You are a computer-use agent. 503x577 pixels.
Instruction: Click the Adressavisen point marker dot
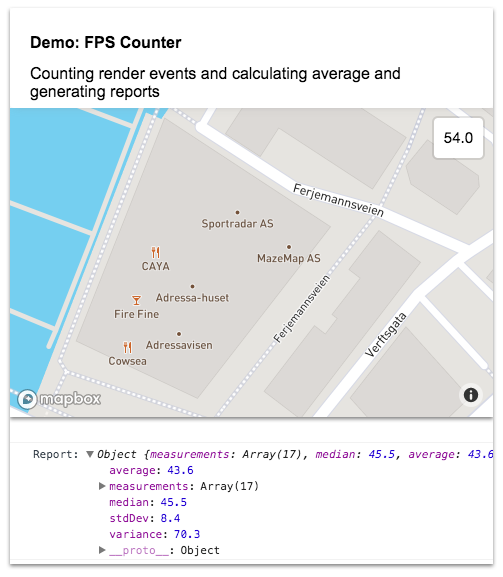[179, 334]
